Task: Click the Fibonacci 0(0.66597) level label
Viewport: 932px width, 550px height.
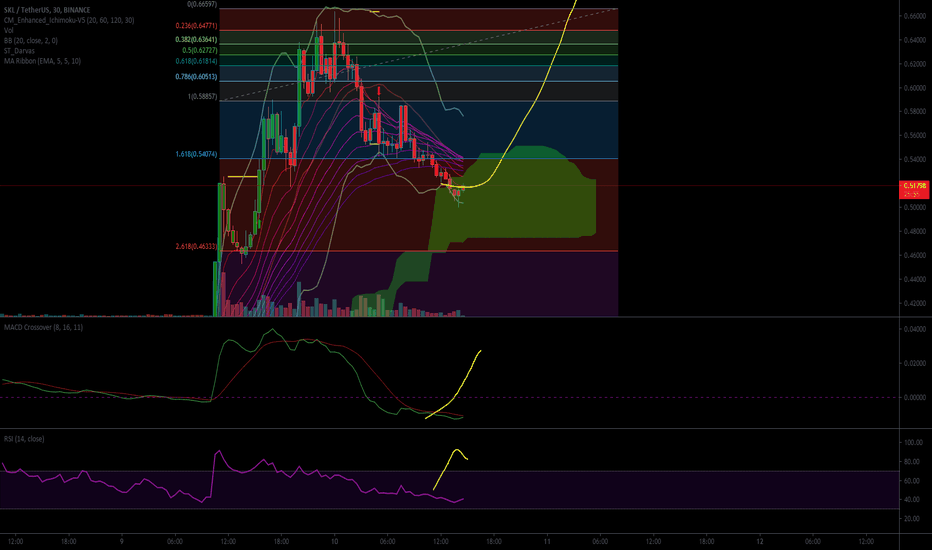Action: click(x=202, y=4)
